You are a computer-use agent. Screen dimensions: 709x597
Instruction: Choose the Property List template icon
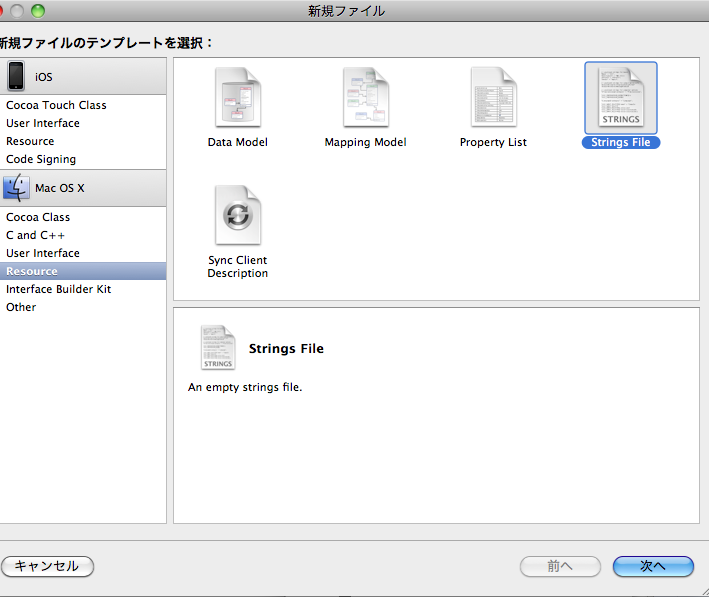click(x=493, y=97)
